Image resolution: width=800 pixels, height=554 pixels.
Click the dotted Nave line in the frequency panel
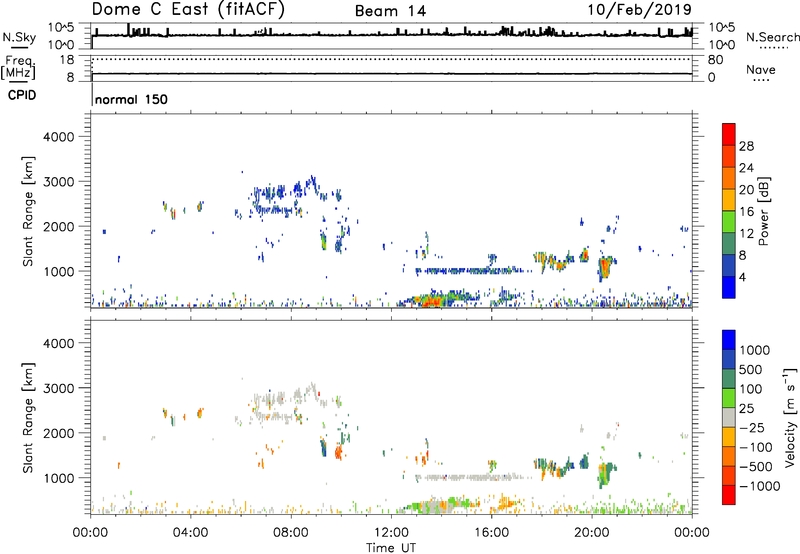click(x=392, y=59)
